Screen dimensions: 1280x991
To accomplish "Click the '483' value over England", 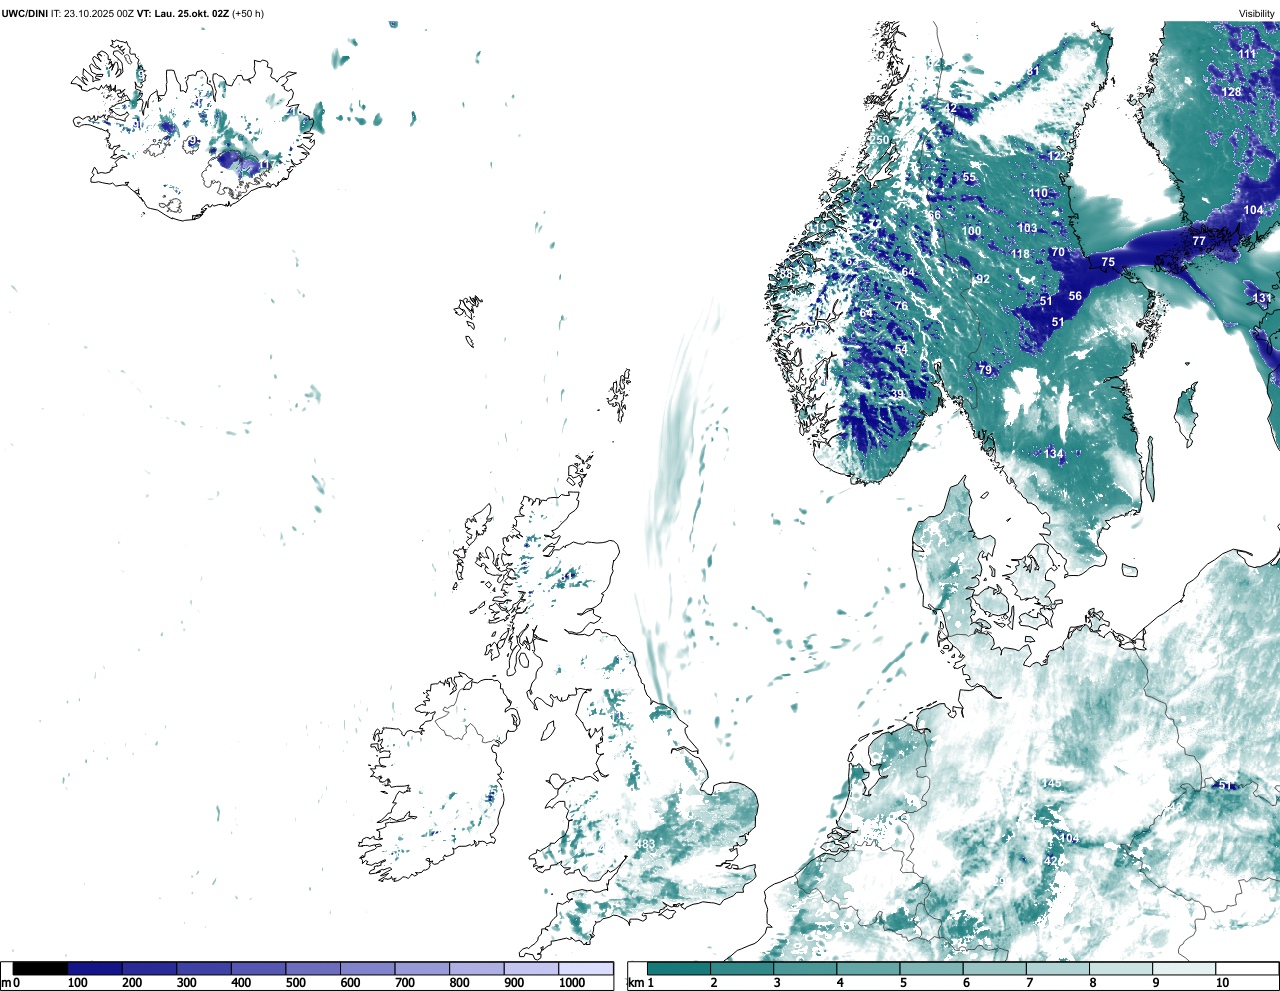I will tap(645, 844).
